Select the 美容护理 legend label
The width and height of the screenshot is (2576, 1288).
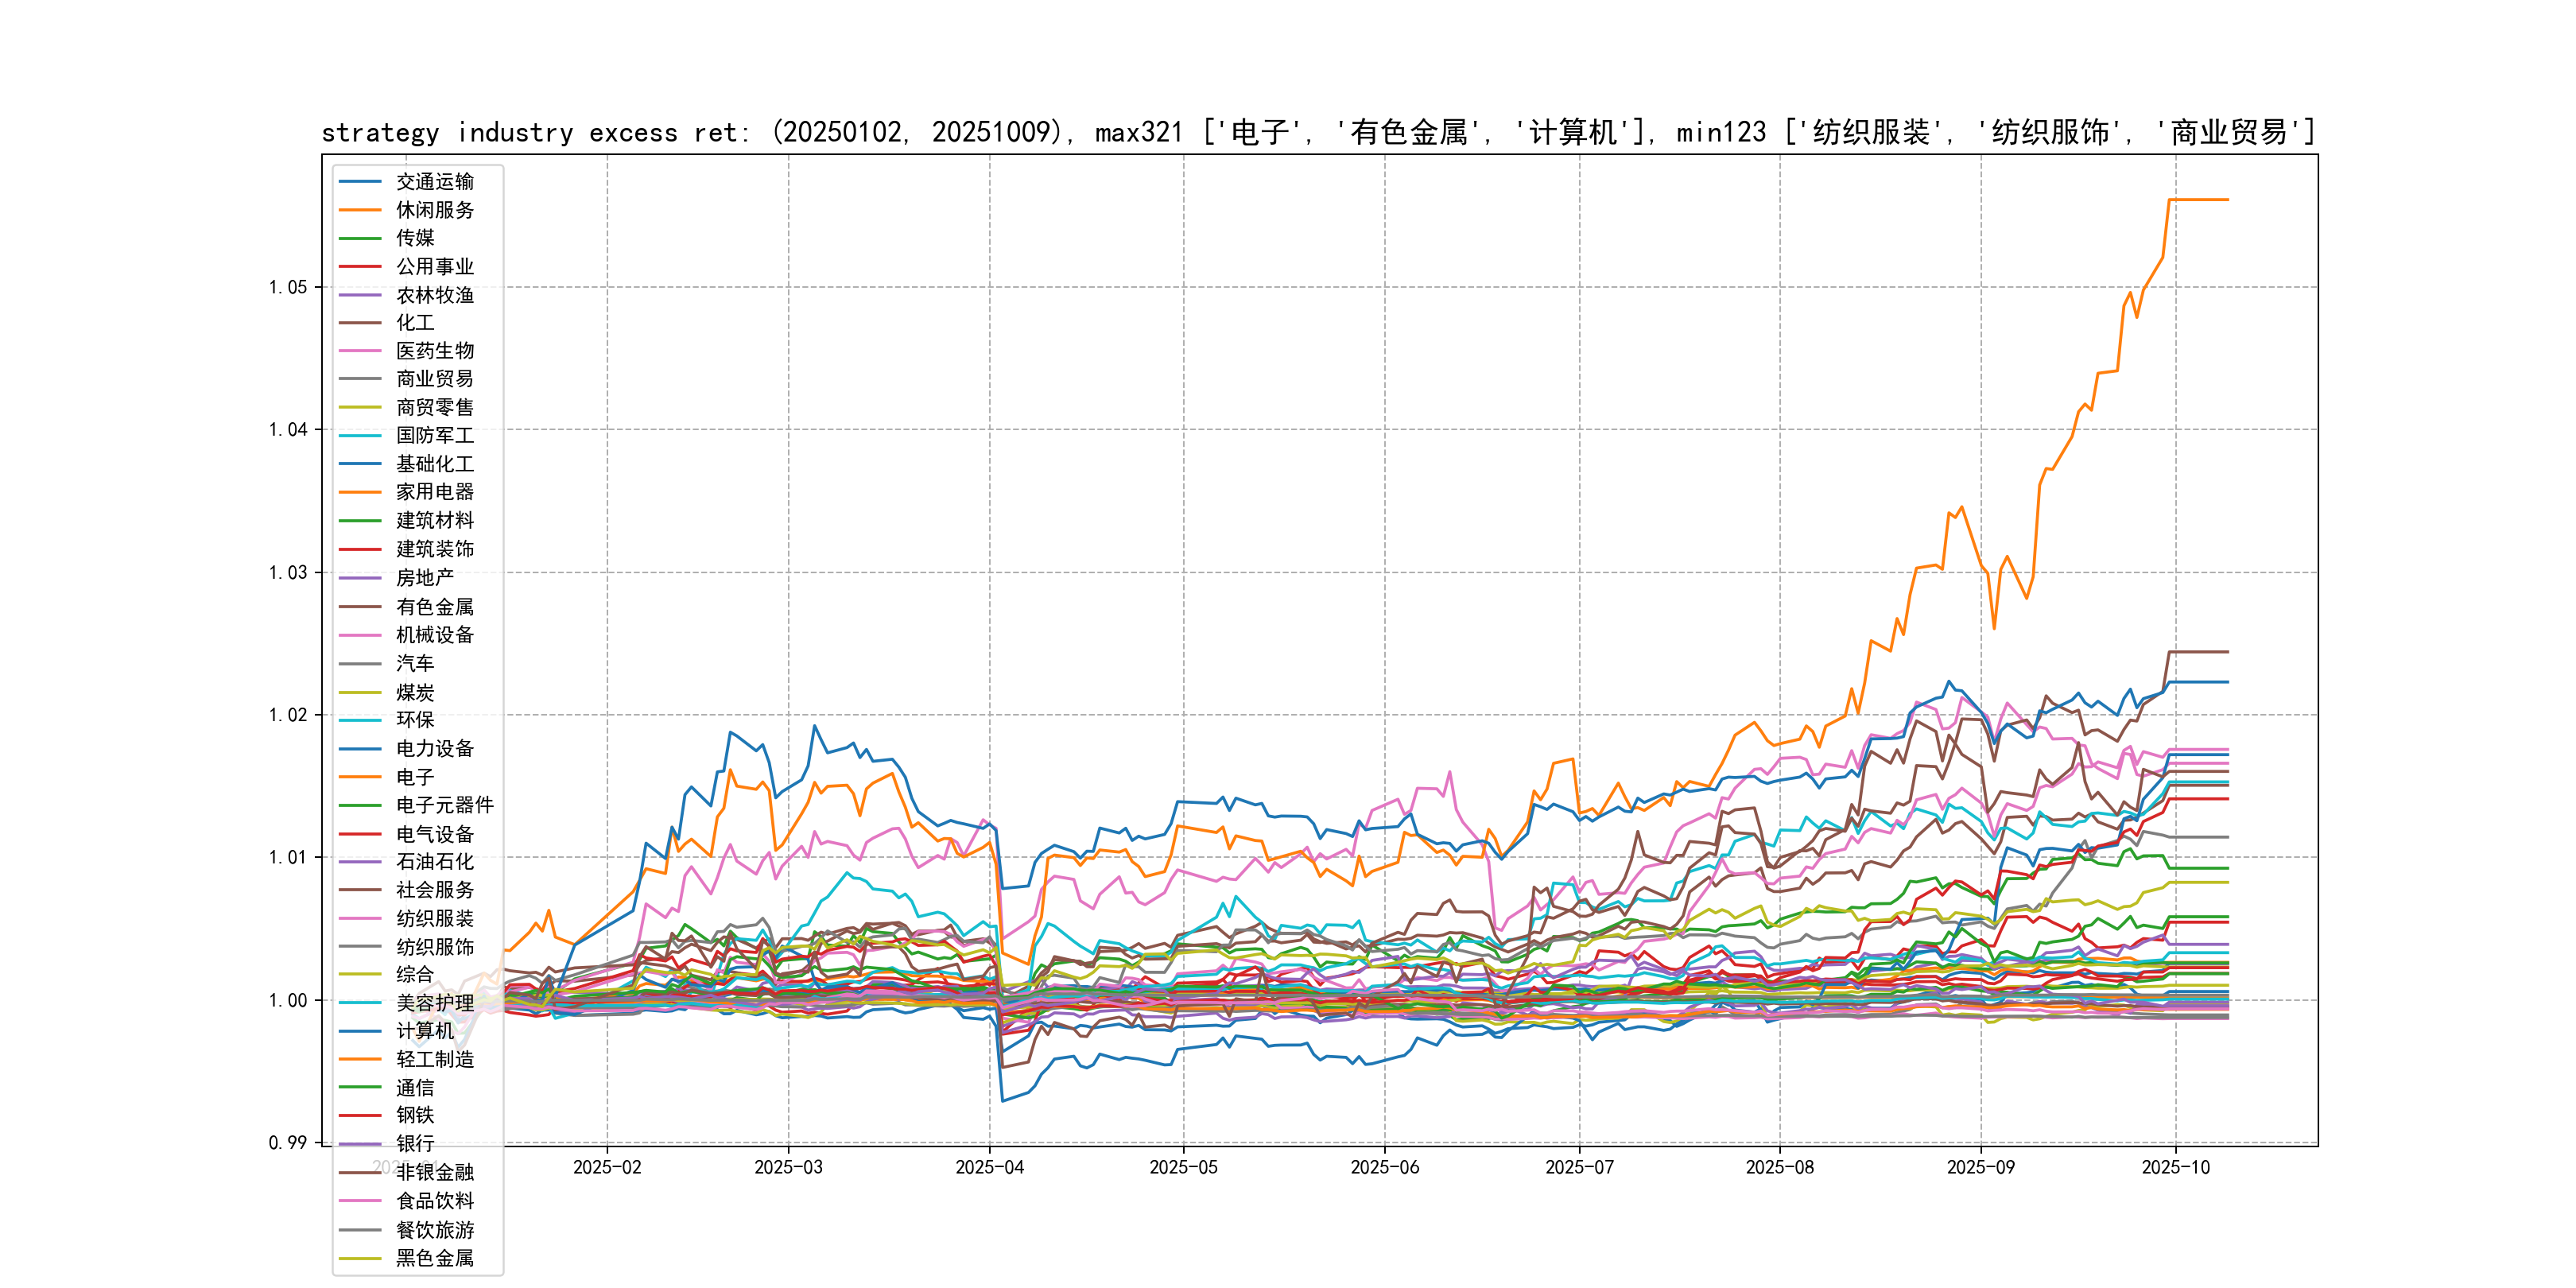click(x=434, y=1003)
